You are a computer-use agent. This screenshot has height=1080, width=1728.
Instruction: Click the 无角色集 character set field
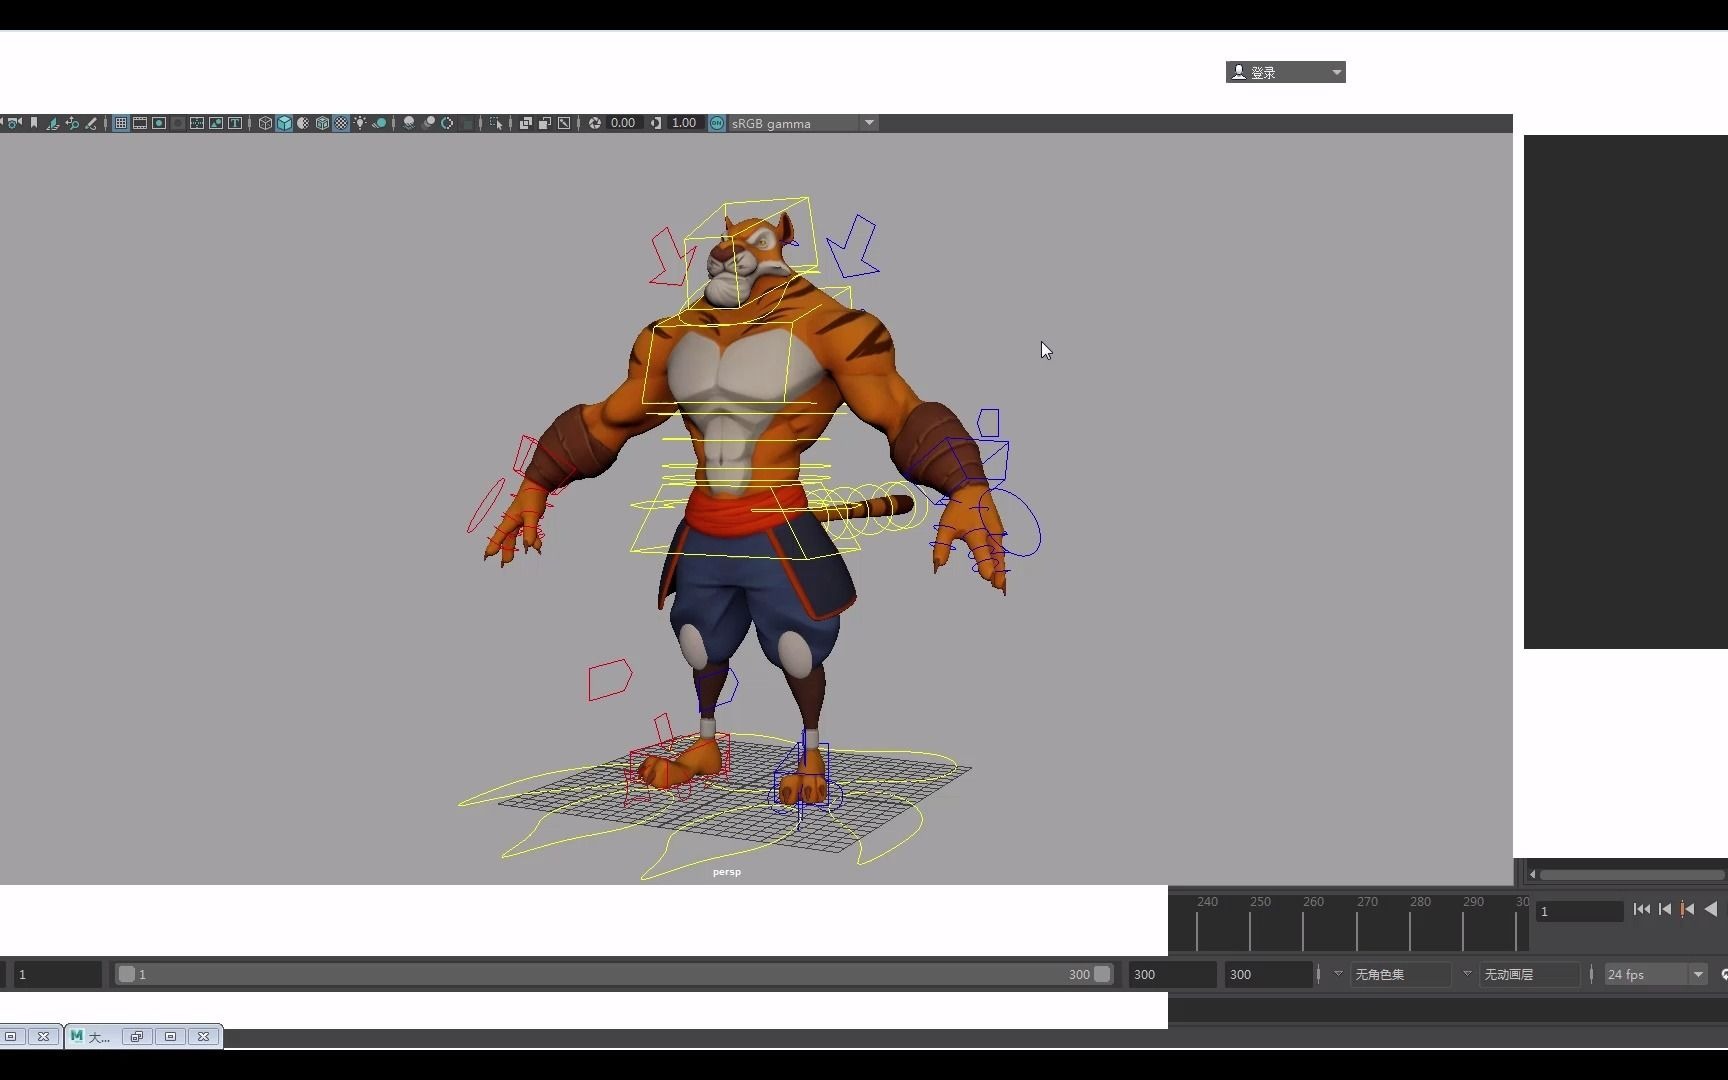pos(1400,974)
